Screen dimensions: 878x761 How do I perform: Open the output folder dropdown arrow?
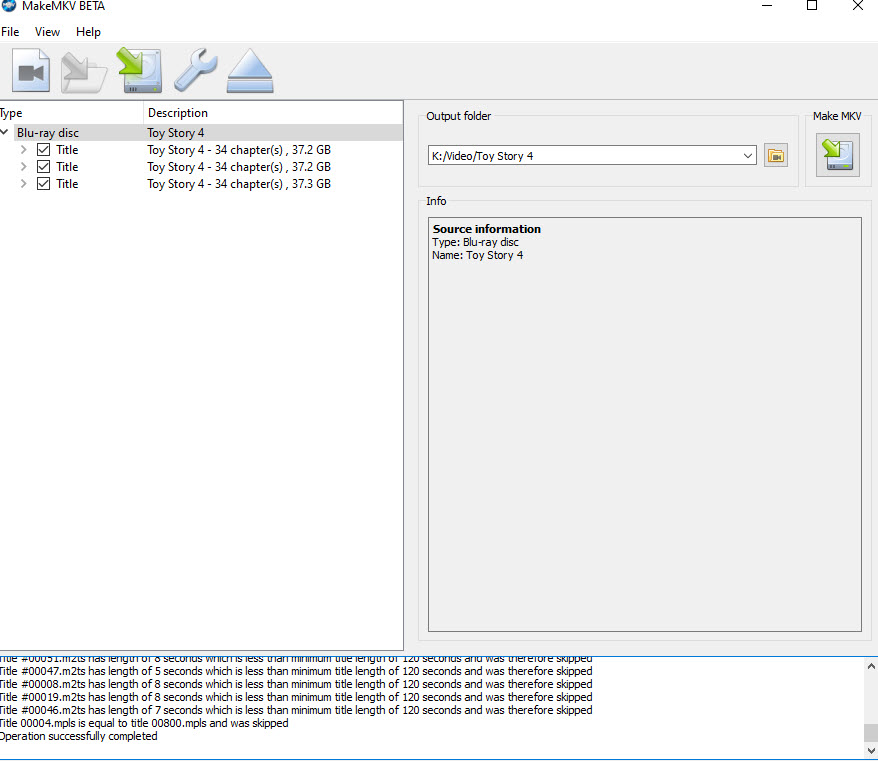pos(748,156)
